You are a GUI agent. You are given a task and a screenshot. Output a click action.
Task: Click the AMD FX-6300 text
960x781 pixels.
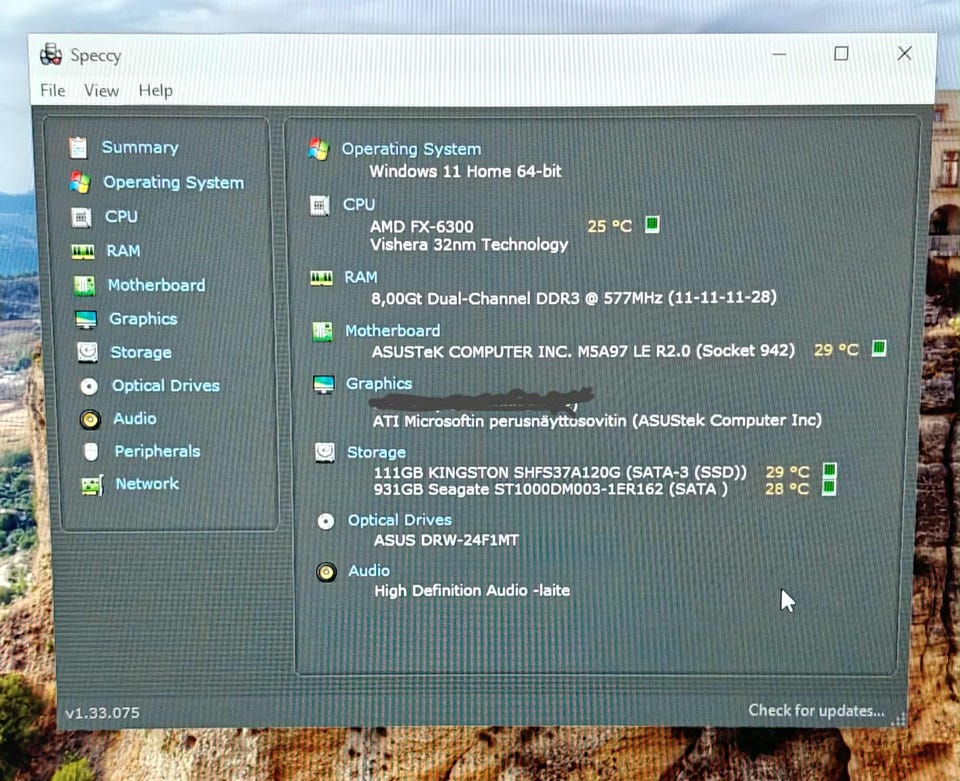422,226
